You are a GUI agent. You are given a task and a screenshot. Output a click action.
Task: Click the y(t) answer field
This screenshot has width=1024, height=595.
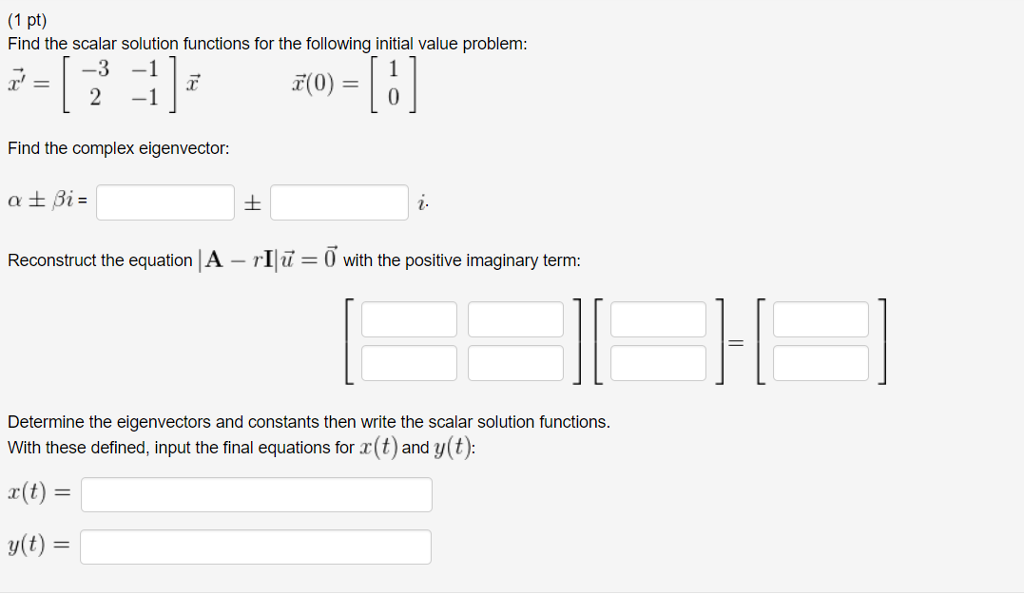256,546
